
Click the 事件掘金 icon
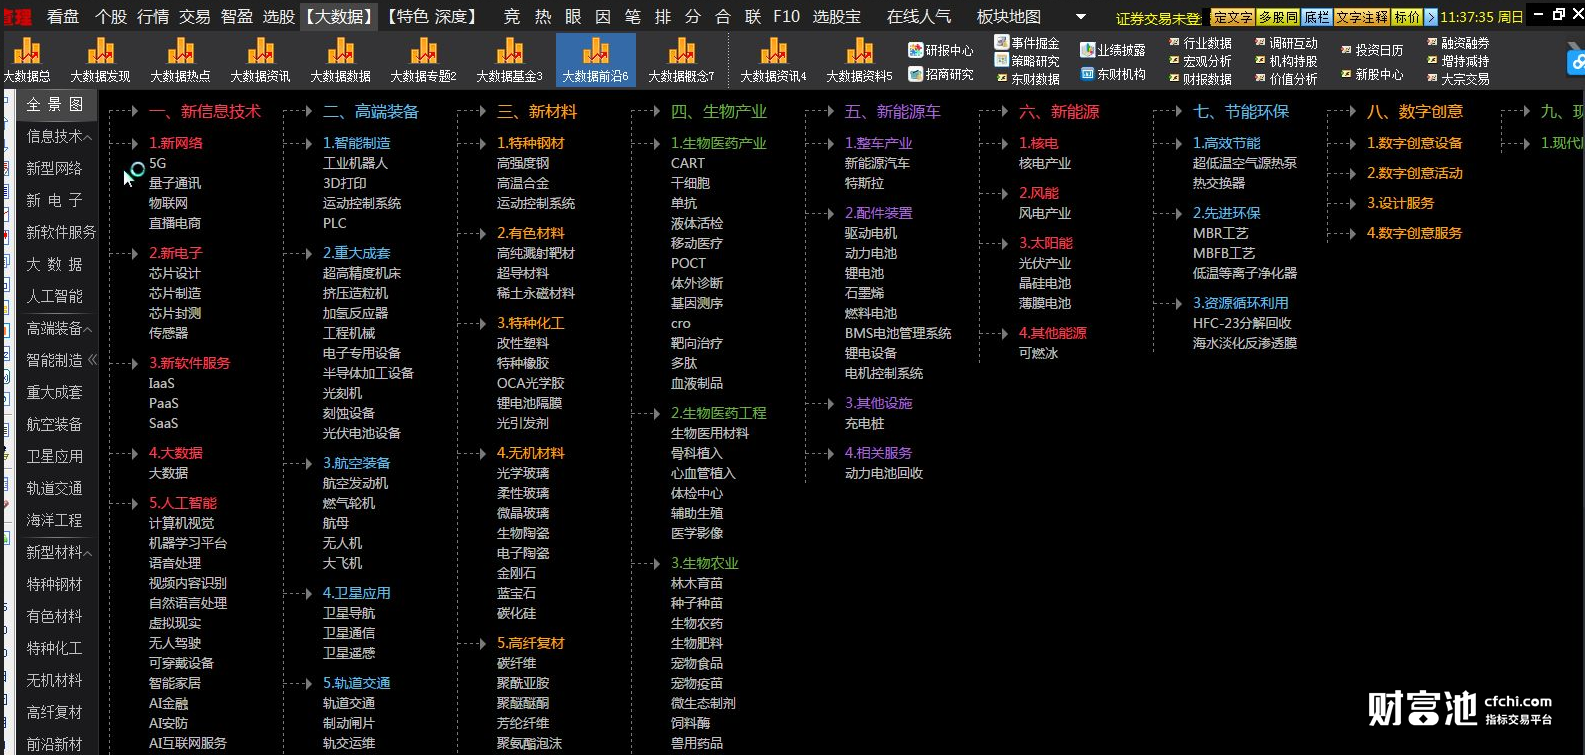pyautogui.click(x=1026, y=43)
